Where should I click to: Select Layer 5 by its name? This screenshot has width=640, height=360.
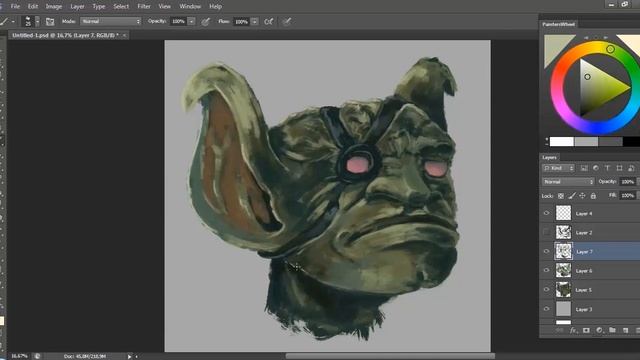[x=584, y=290]
